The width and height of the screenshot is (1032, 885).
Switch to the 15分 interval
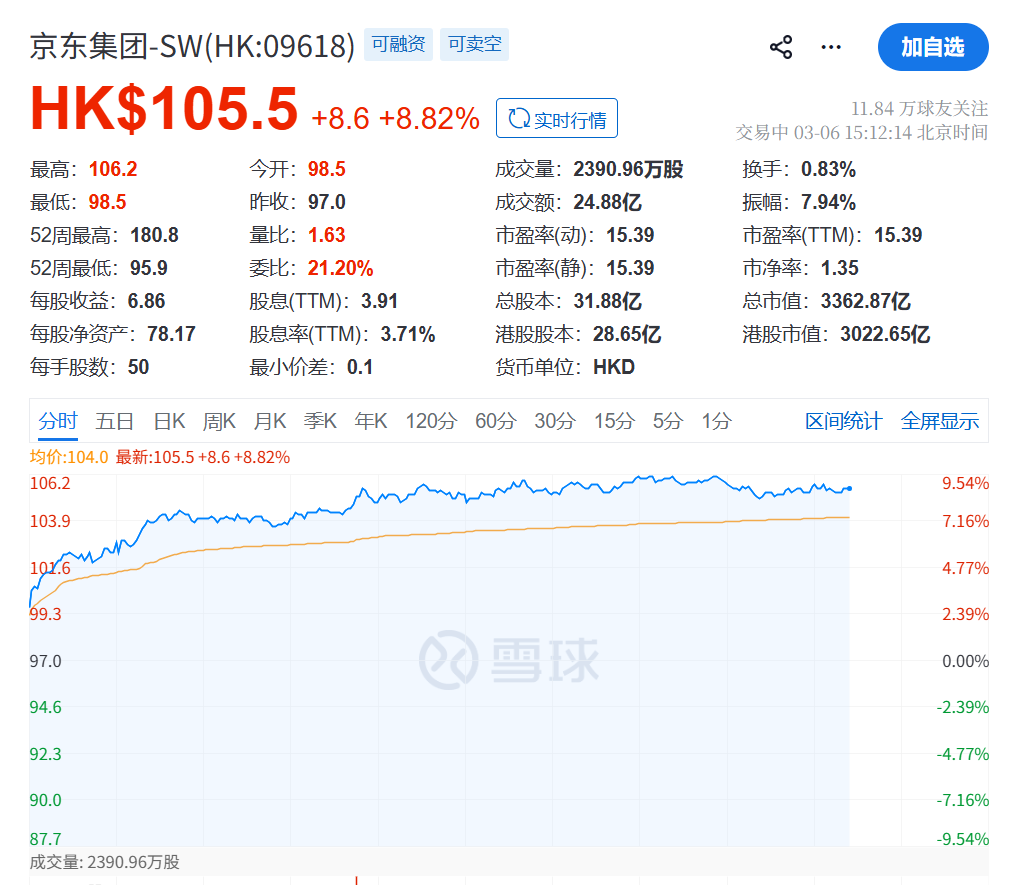pyautogui.click(x=613, y=421)
